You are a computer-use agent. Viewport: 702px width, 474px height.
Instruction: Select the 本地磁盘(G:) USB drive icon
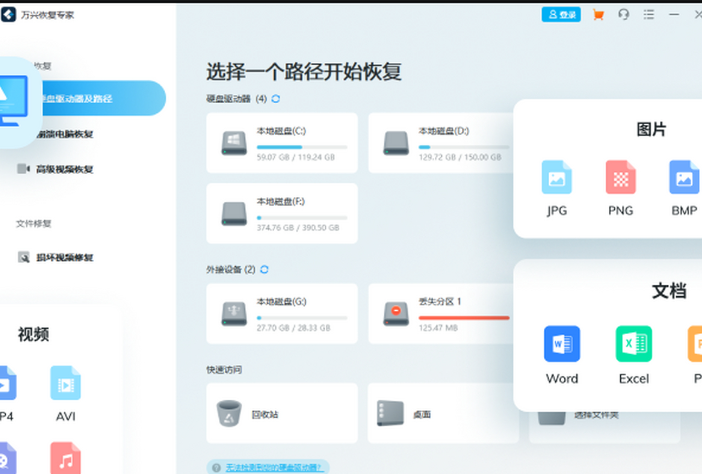click(234, 313)
